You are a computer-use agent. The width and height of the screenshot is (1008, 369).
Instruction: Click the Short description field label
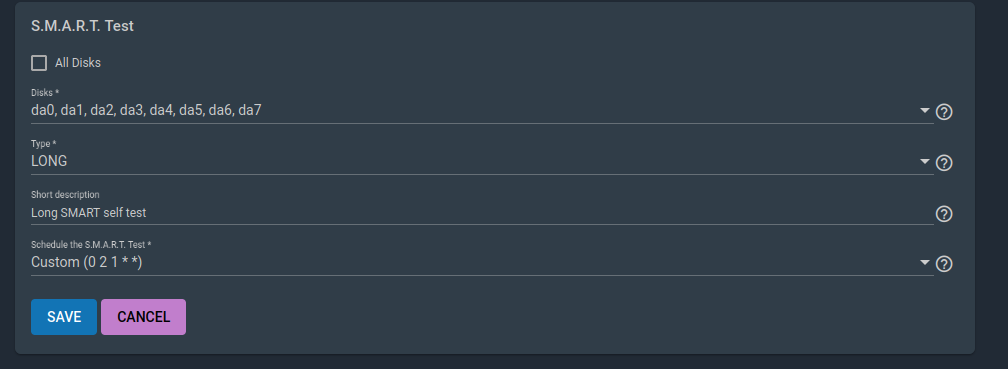coord(65,195)
